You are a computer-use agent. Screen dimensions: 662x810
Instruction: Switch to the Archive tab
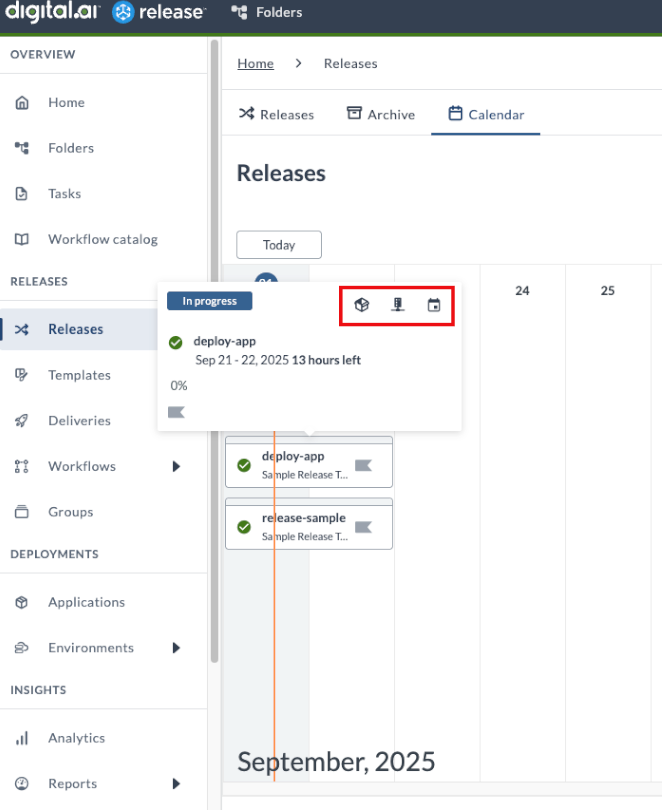[380, 115]
